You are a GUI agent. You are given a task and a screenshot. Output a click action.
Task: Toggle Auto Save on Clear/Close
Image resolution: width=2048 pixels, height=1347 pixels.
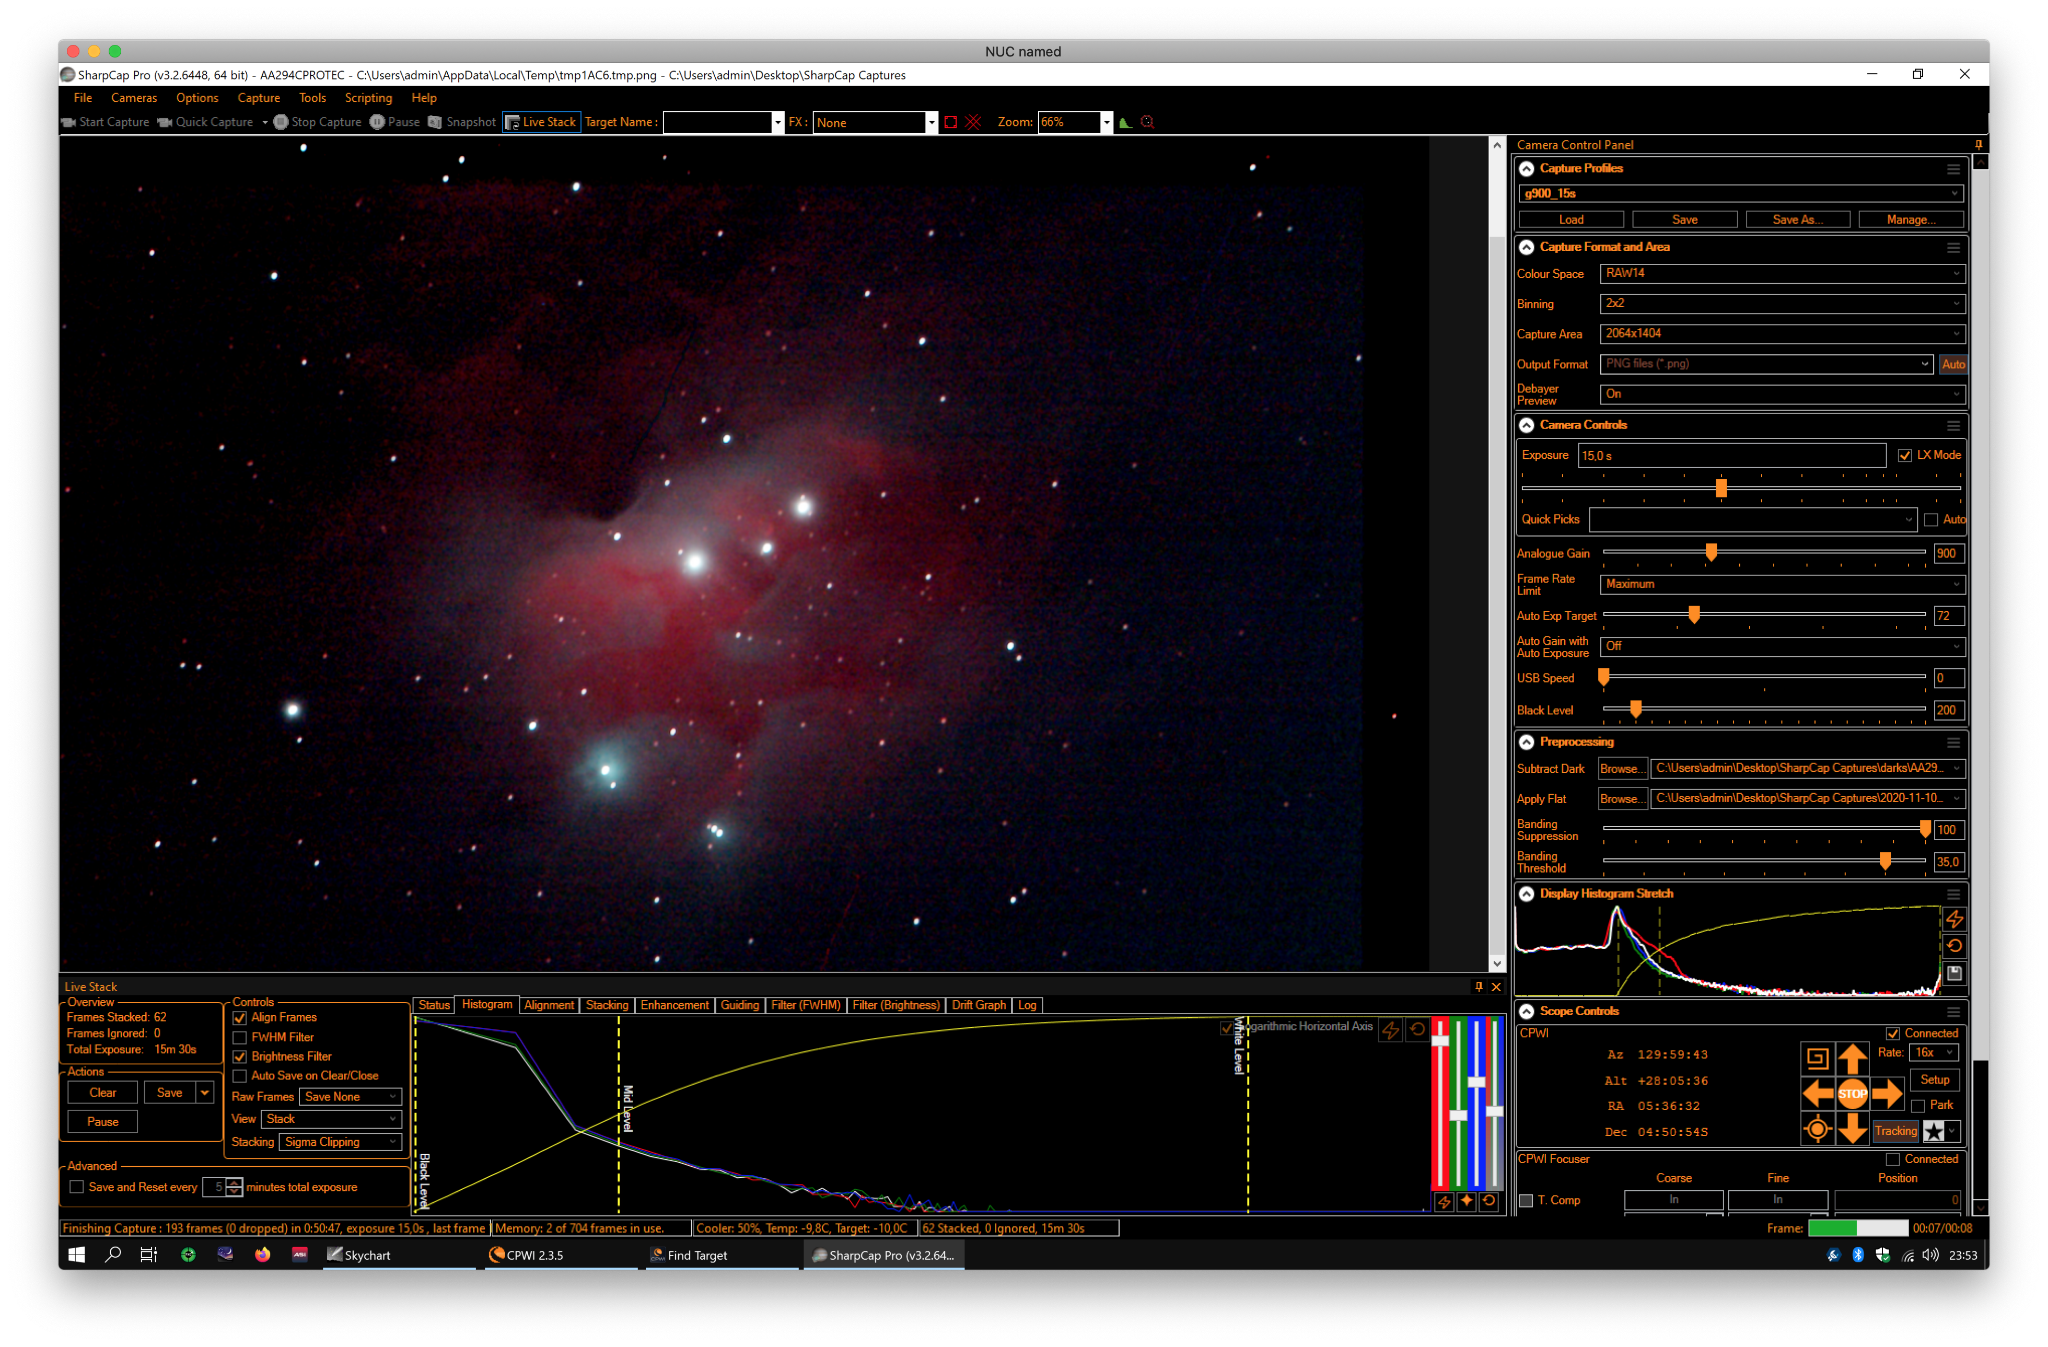(240, 1076)
